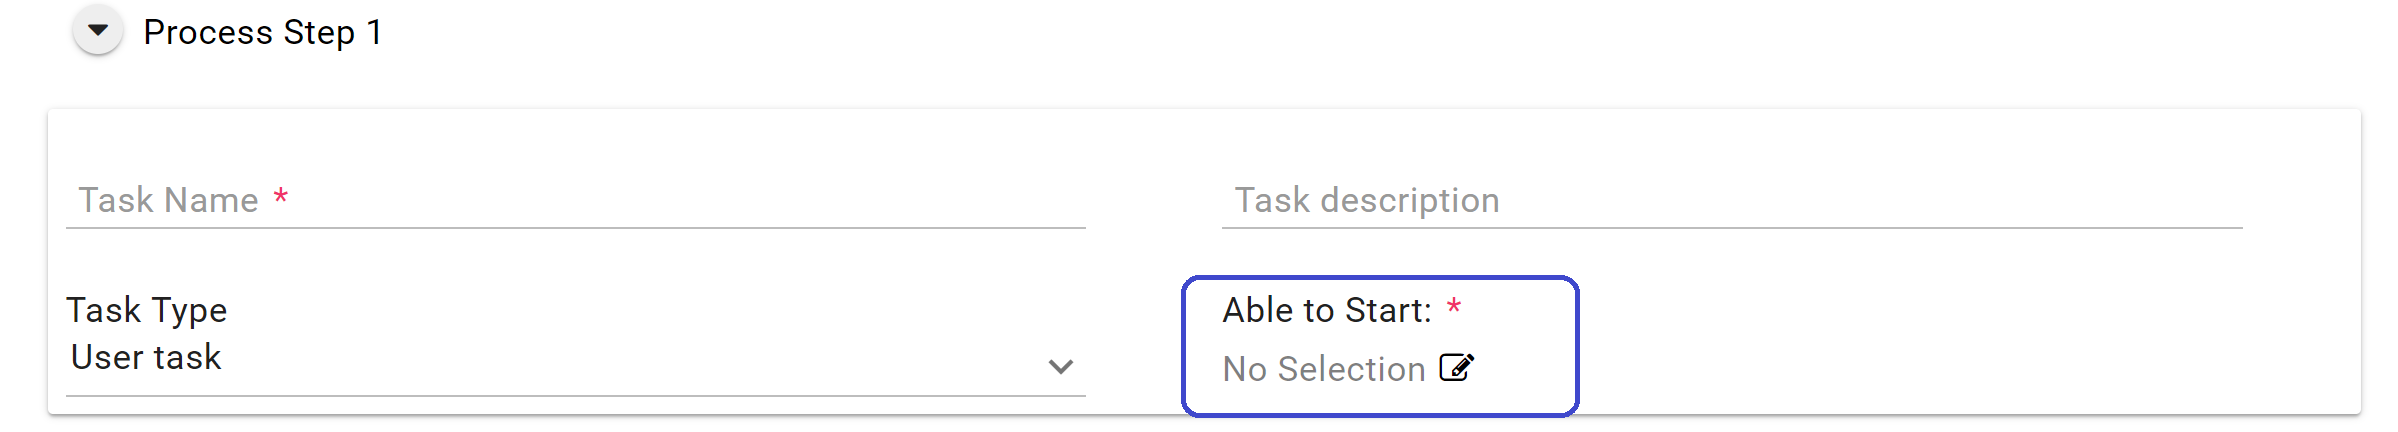Select the User task value in Task Type
Image resolution: width=2398 pixels, height=432 pixels.
146,357
